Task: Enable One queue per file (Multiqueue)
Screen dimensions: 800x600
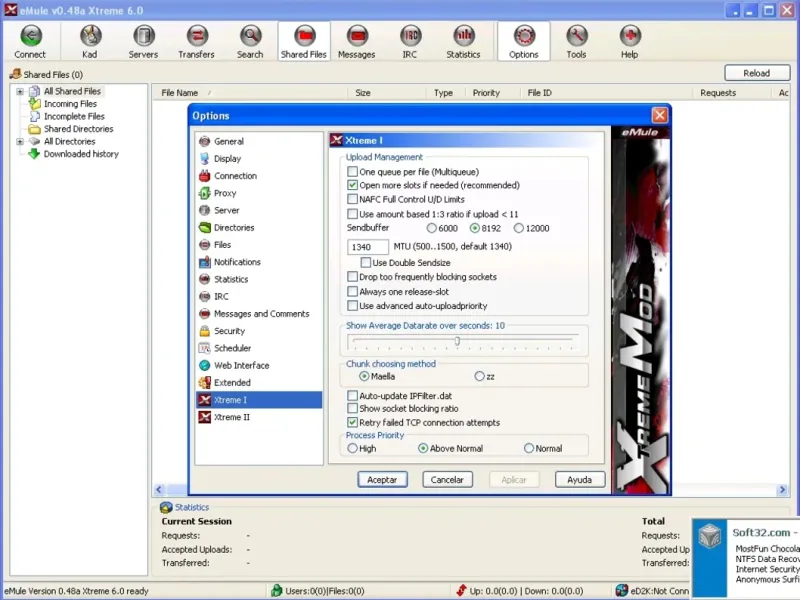Action: click(352, 171)
